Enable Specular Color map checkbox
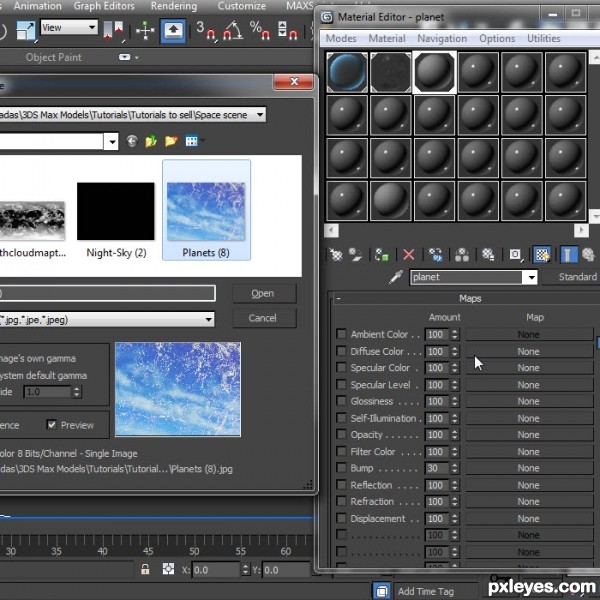This screenshot has width=600, height=600. pyautogui.click(x=341, y=367)
